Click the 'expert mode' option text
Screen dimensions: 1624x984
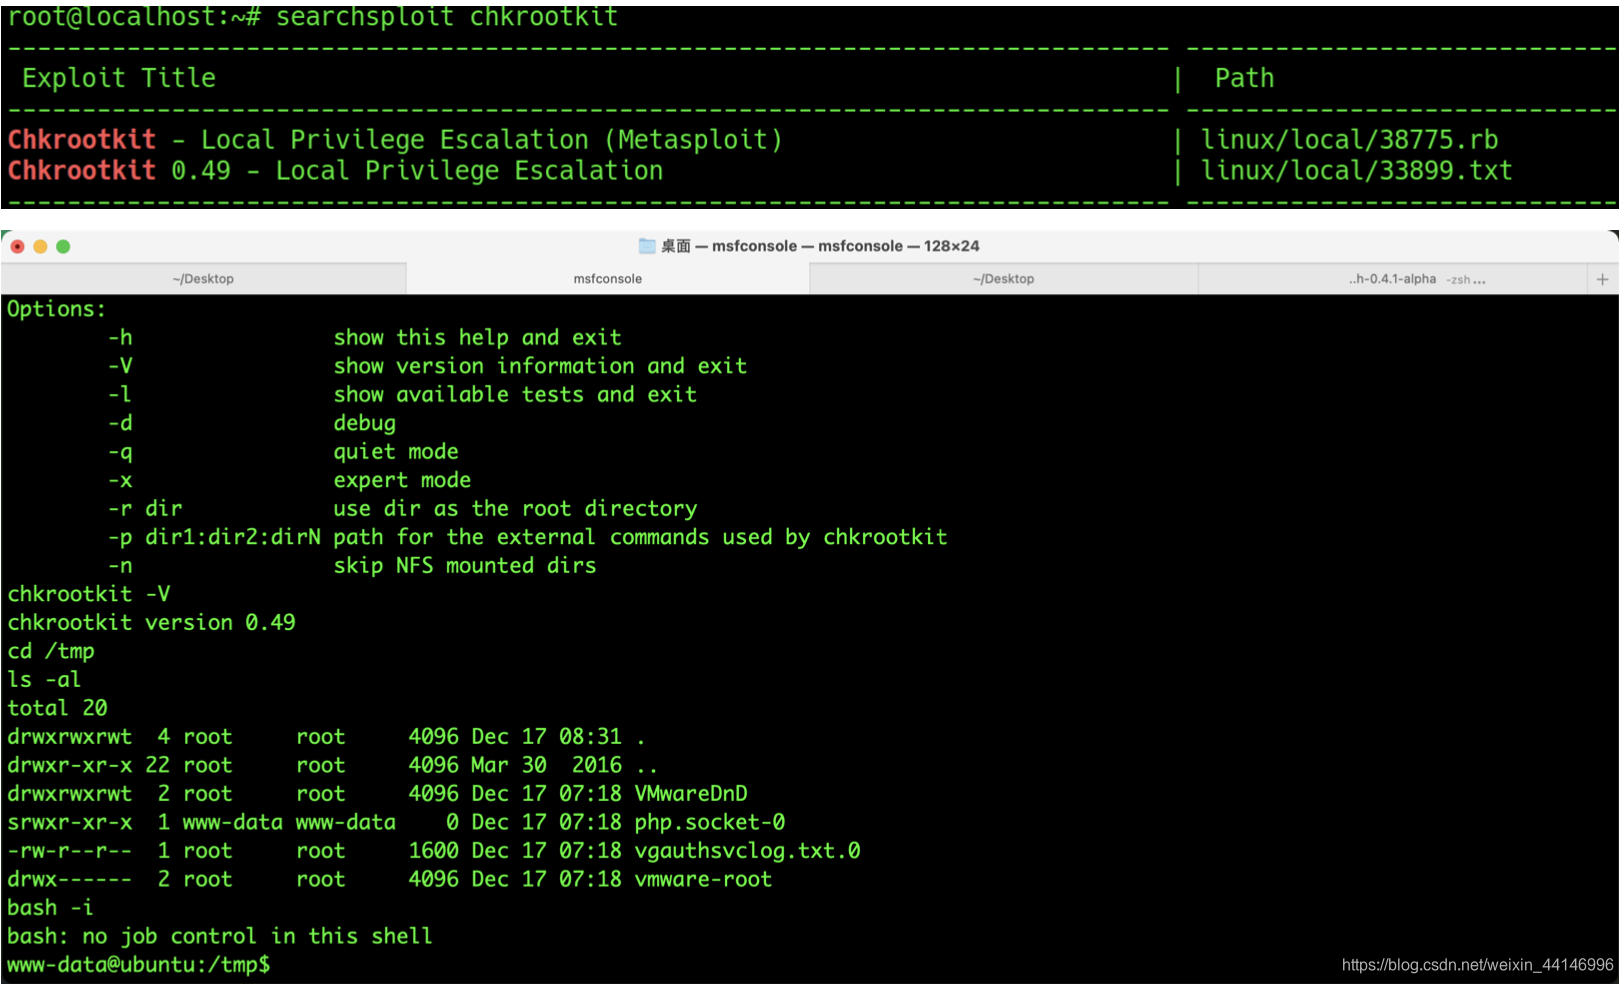(402, 480)
